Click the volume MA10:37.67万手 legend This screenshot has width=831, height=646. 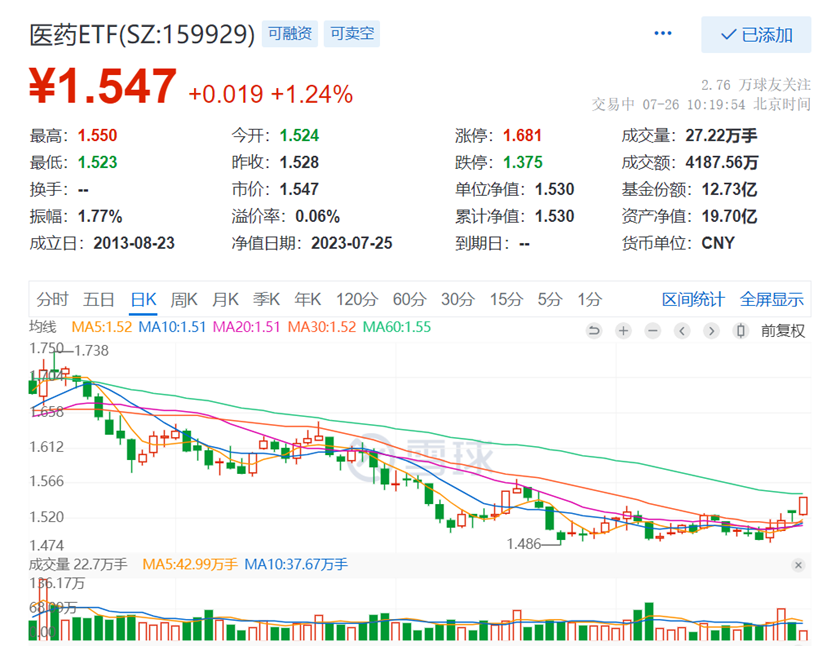pyautogui.click(x=296, y=564)
